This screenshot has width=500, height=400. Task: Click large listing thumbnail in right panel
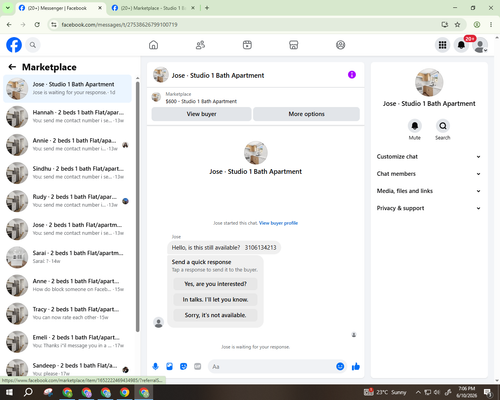[x=429, y=82]
